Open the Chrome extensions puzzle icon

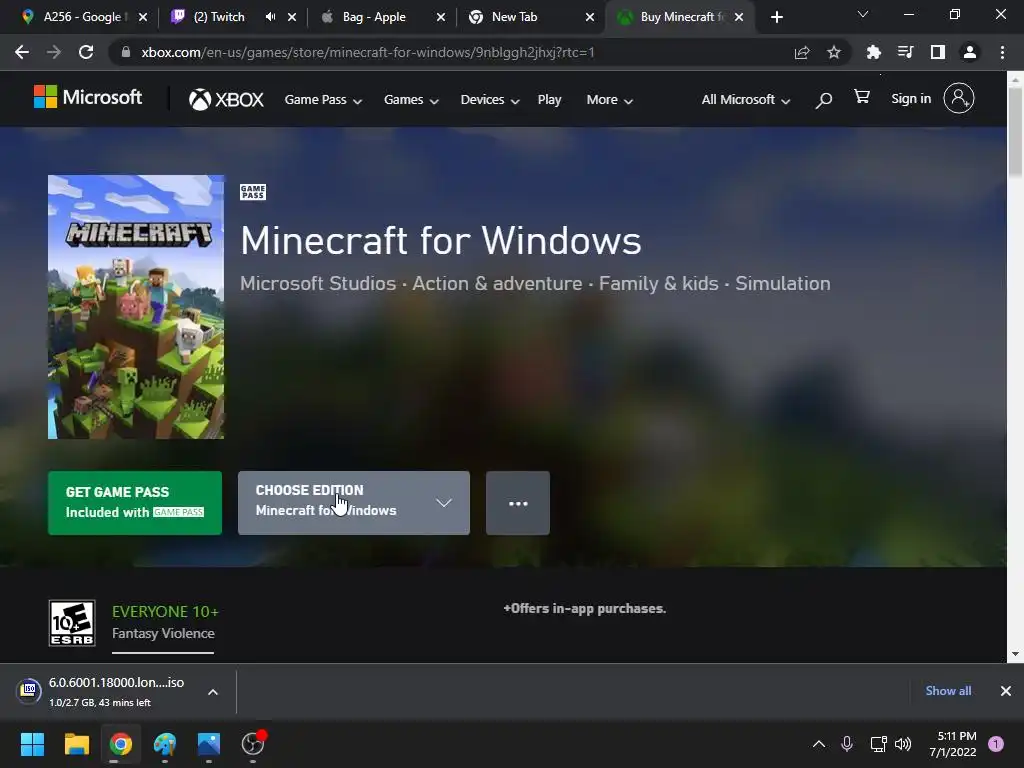(874, 52)
